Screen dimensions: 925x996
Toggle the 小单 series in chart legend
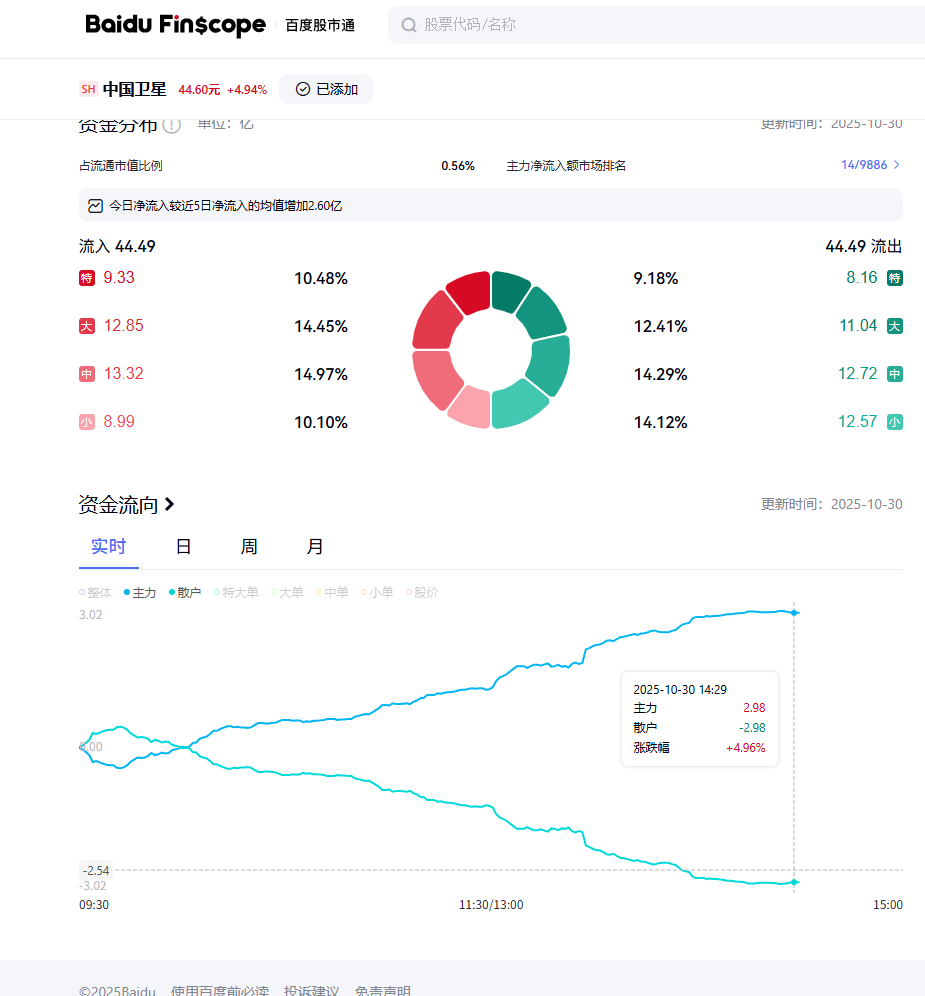pos(377,593)
